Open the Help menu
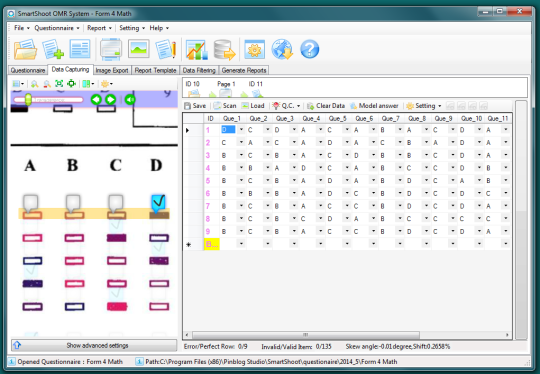Viewport: 540px width, 374px height. click(x=159, y=28)
